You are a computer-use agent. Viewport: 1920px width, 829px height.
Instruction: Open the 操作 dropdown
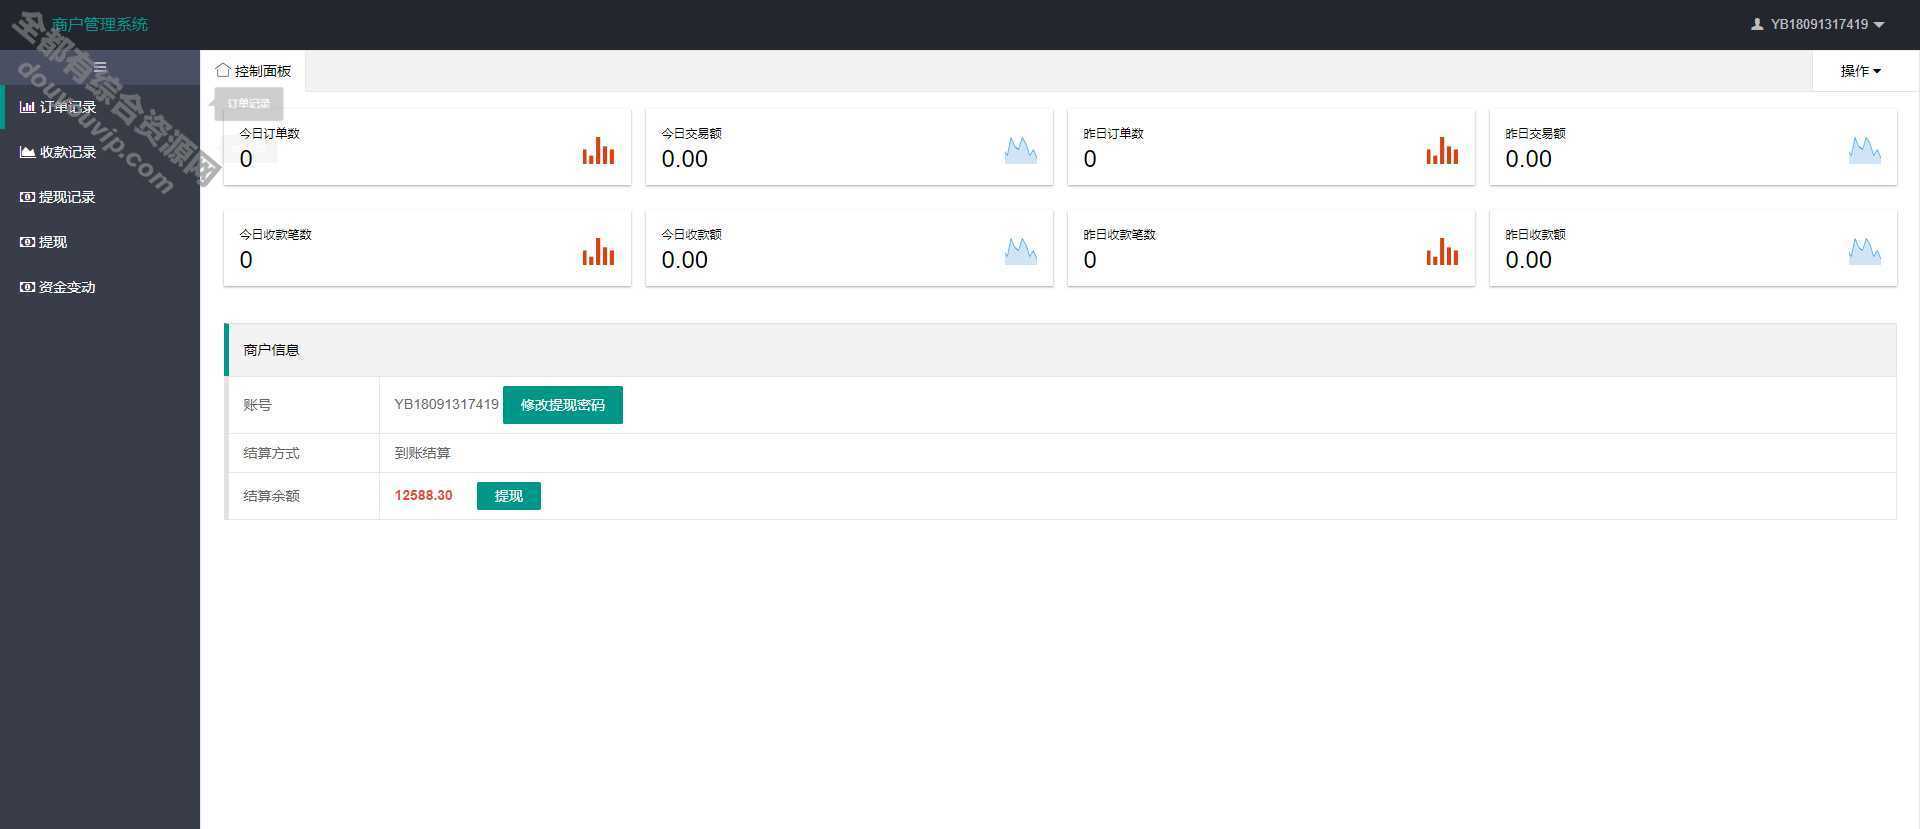coord(1860,71)
